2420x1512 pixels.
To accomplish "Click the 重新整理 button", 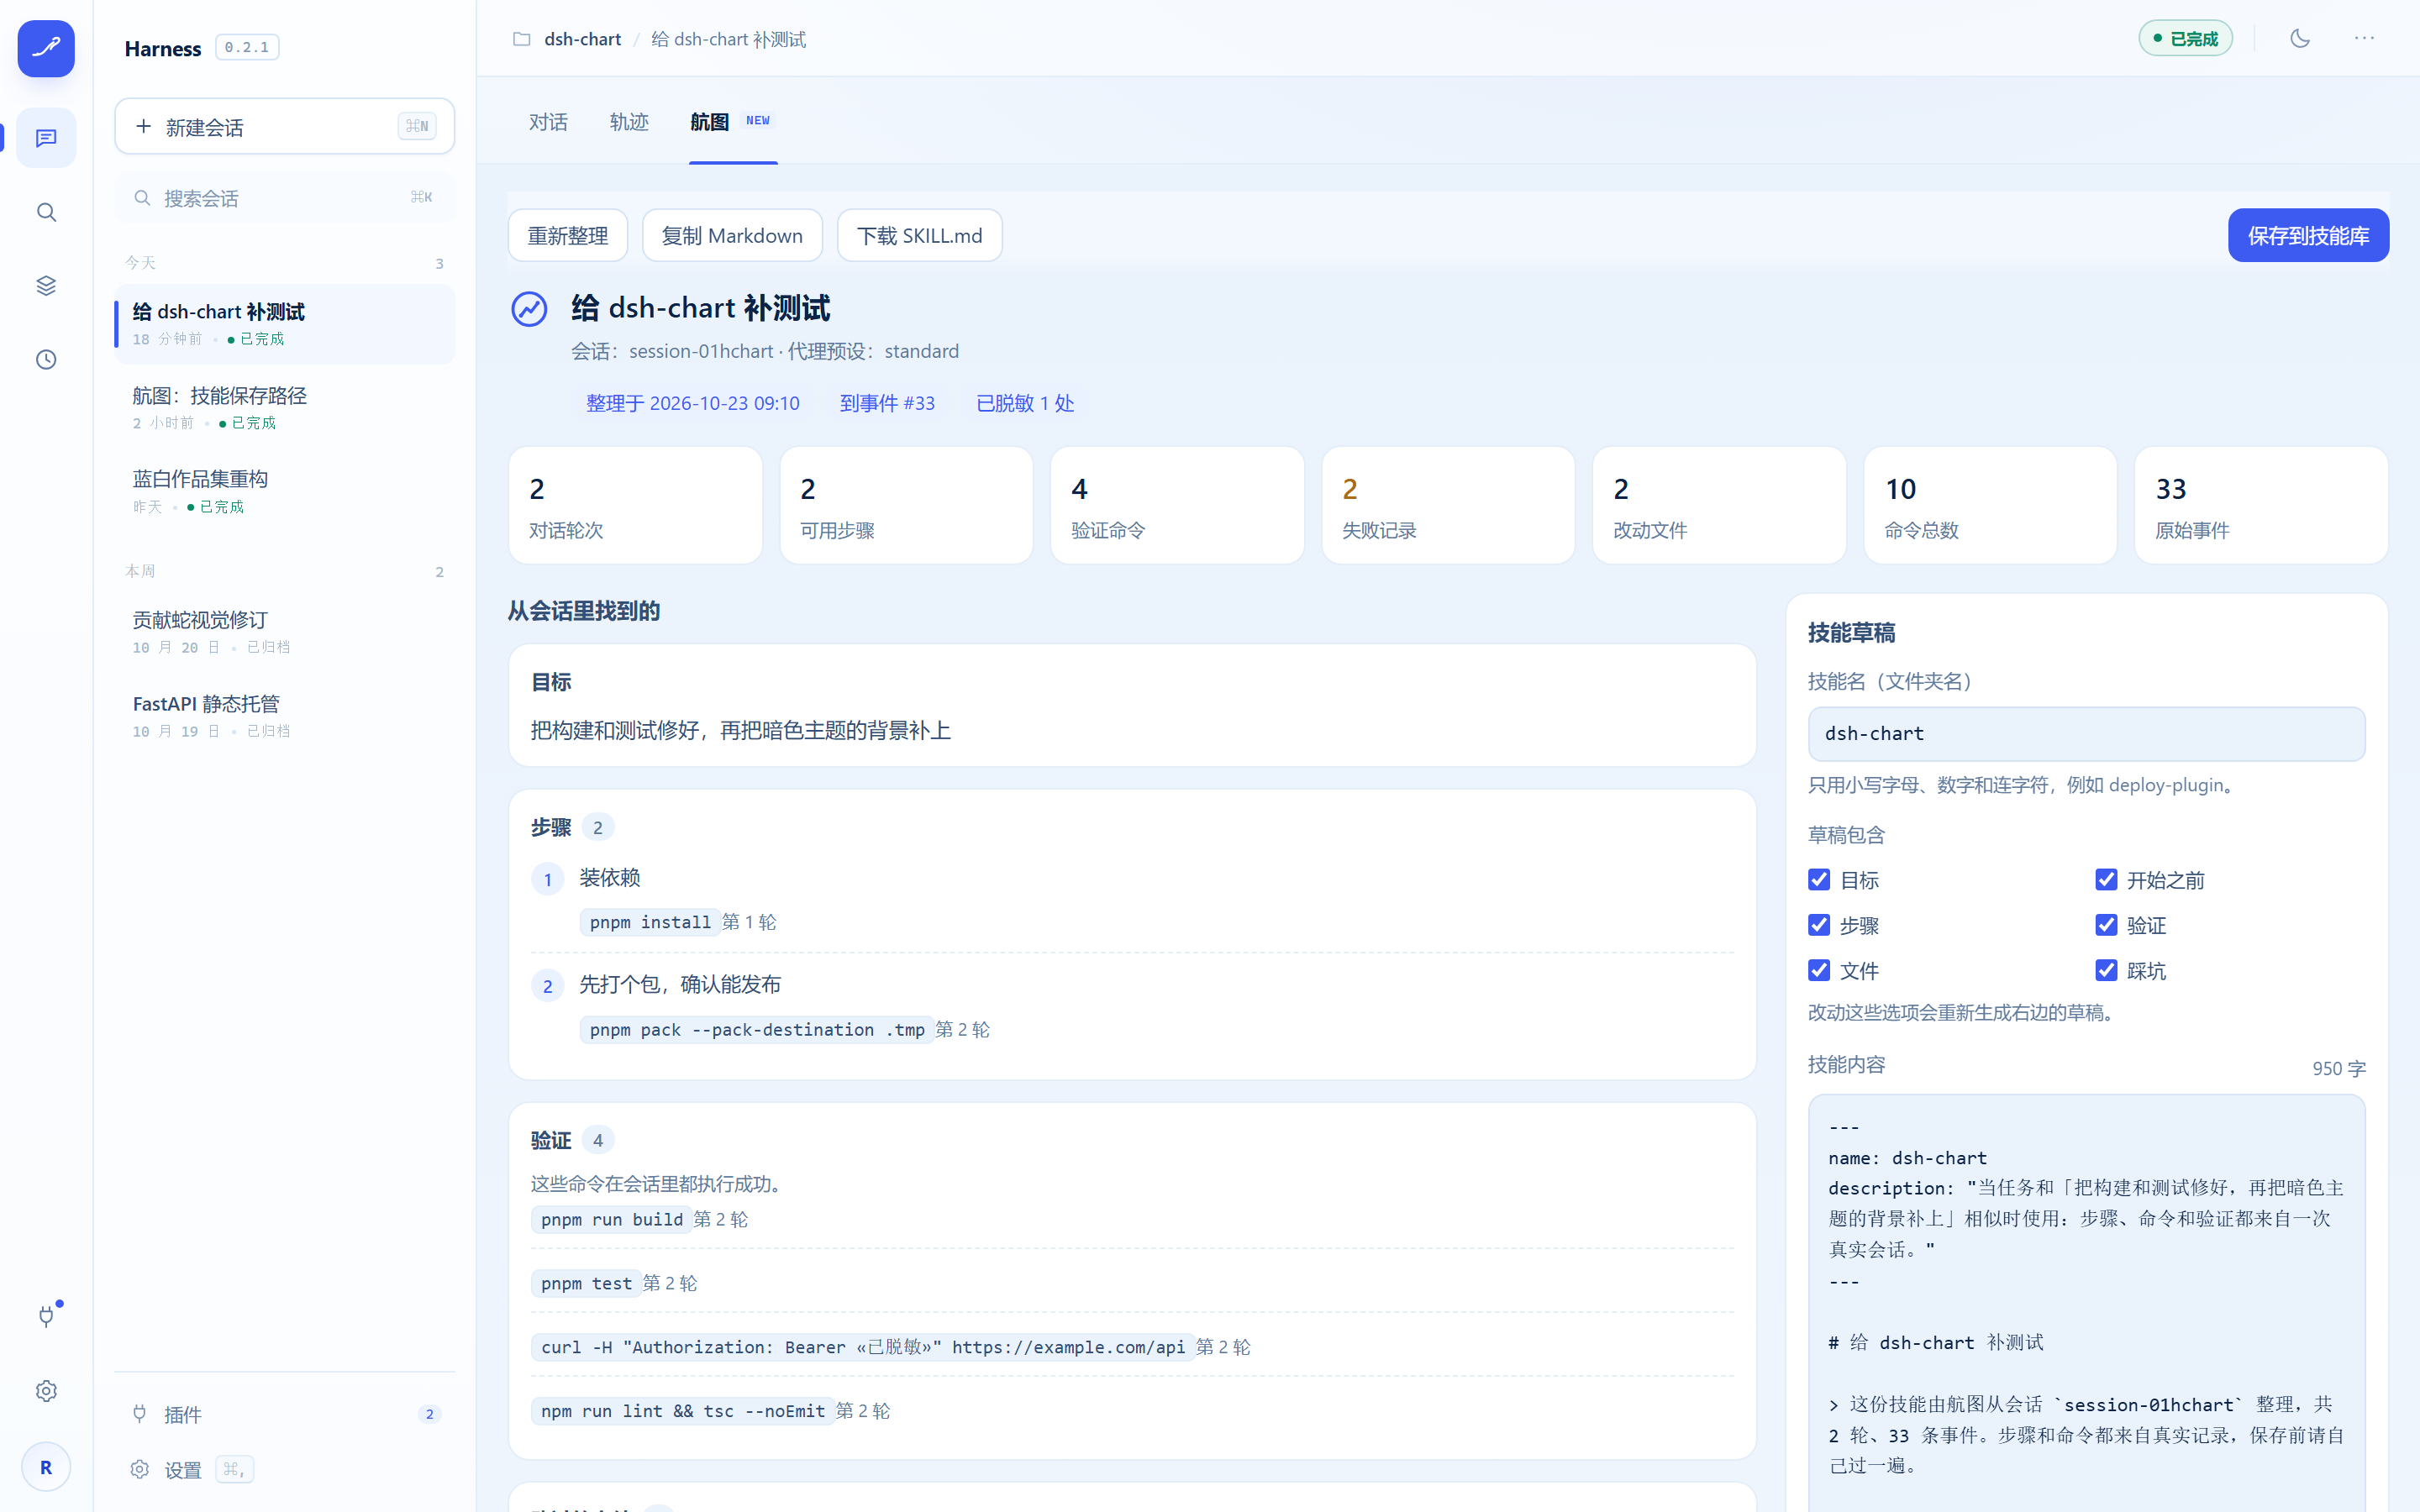I will 568,235.
